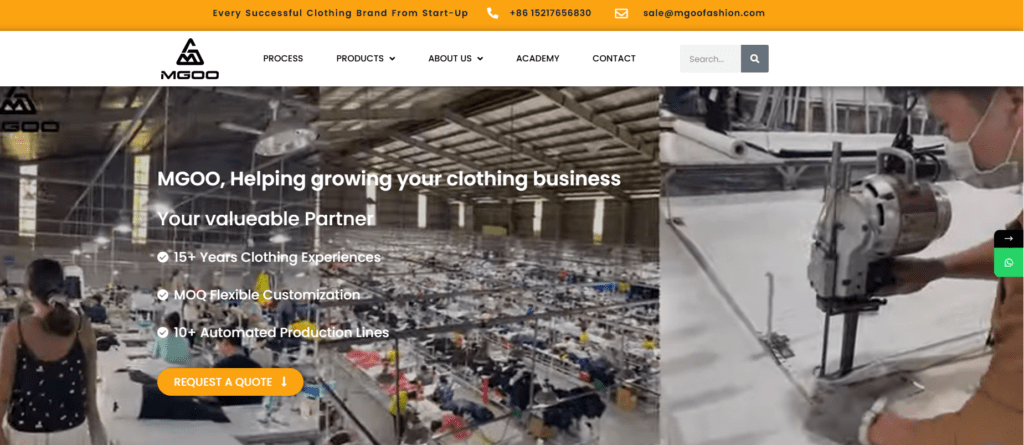
Task: Expand the ABOUT US dropdown menu
Action: click(456, 59)
